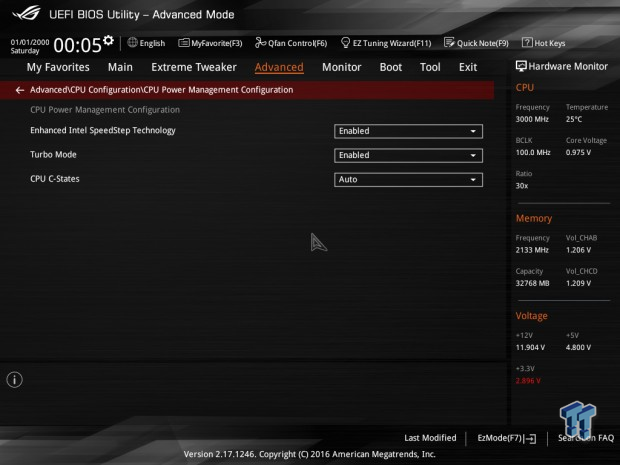Click BCLK value 100.0 MHz

point(533,152)
